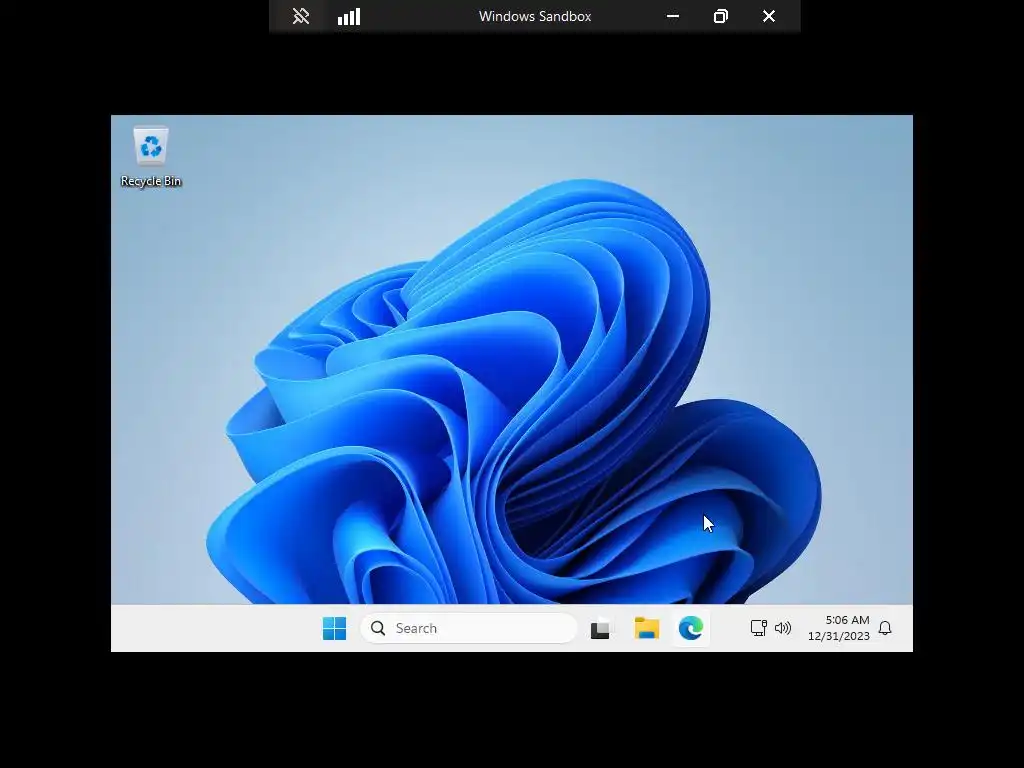Show notifications via the bell icon
Image resolution: width=1024 pixels, height=768 pixels.
885,628
